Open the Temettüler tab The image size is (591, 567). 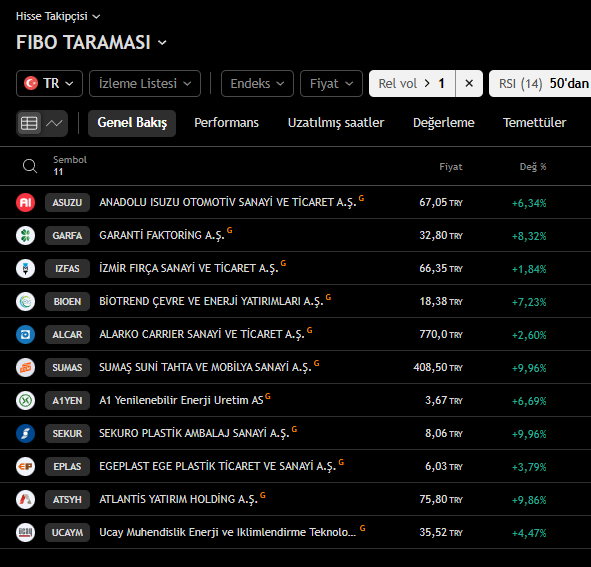[x=534, y=123]
